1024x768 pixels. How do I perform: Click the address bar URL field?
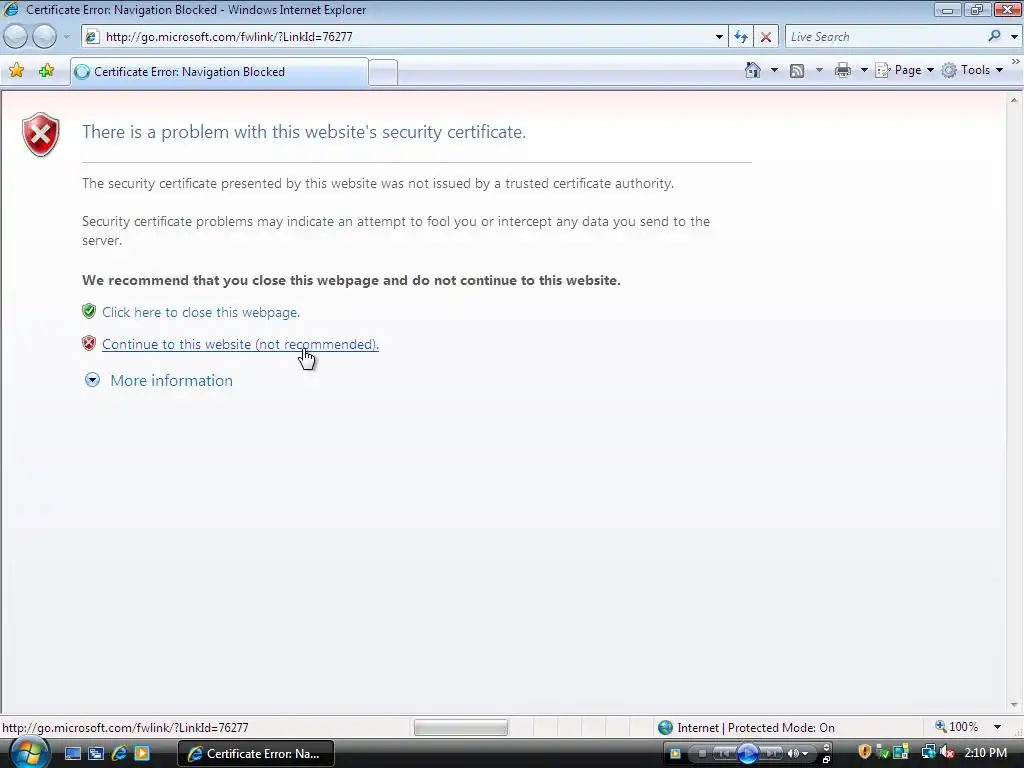[x=405, y=37]
